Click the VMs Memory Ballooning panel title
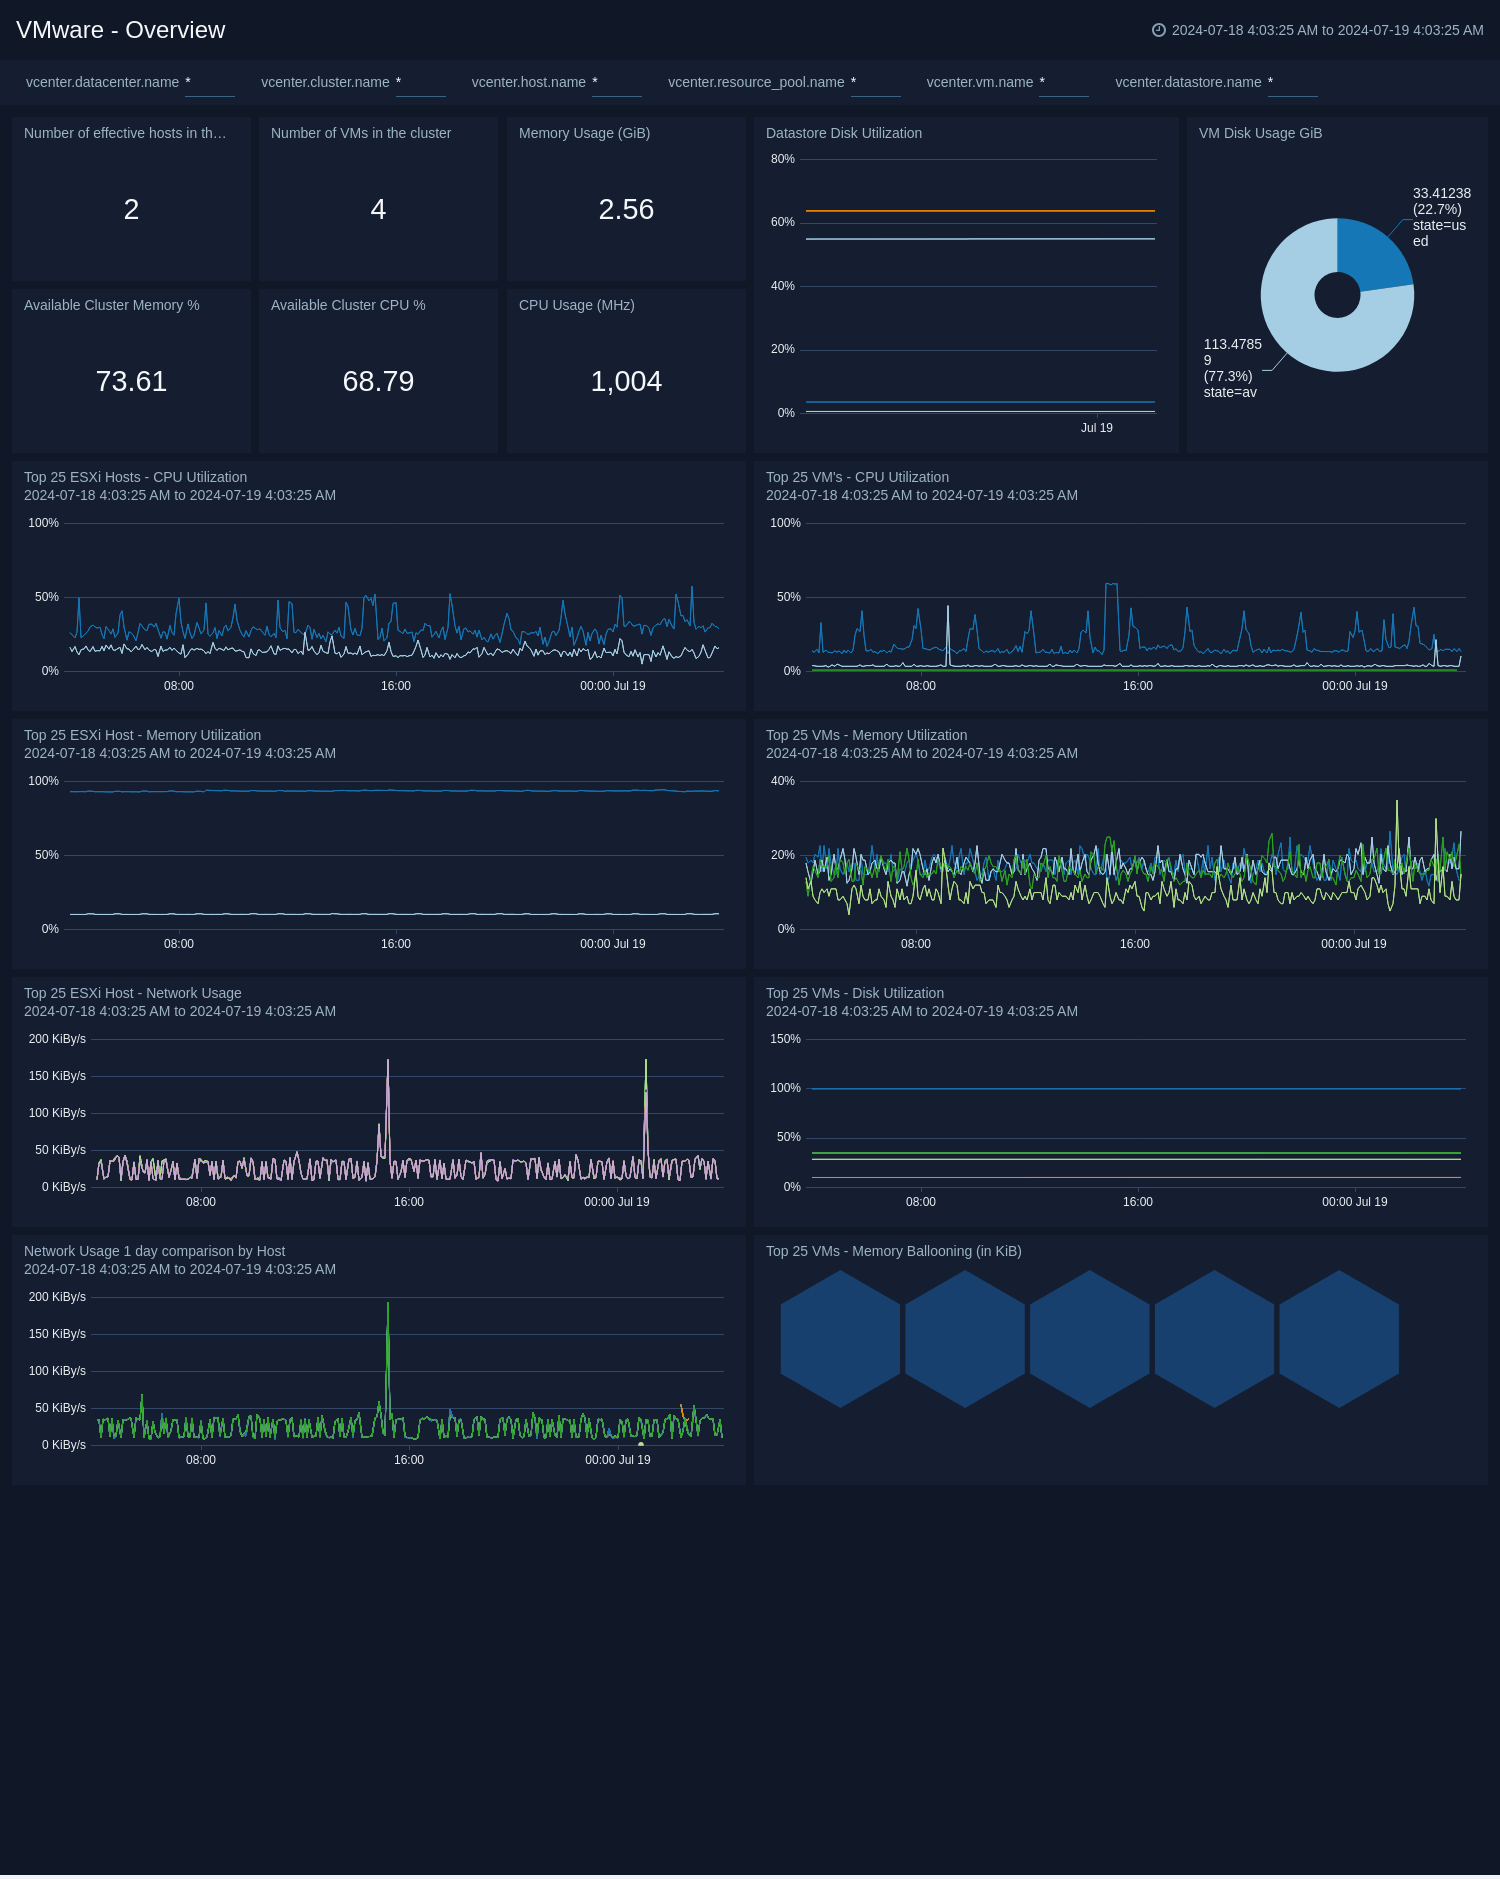Image resolution: width=1500 pixels, height=1879 pixels. 894,1251
